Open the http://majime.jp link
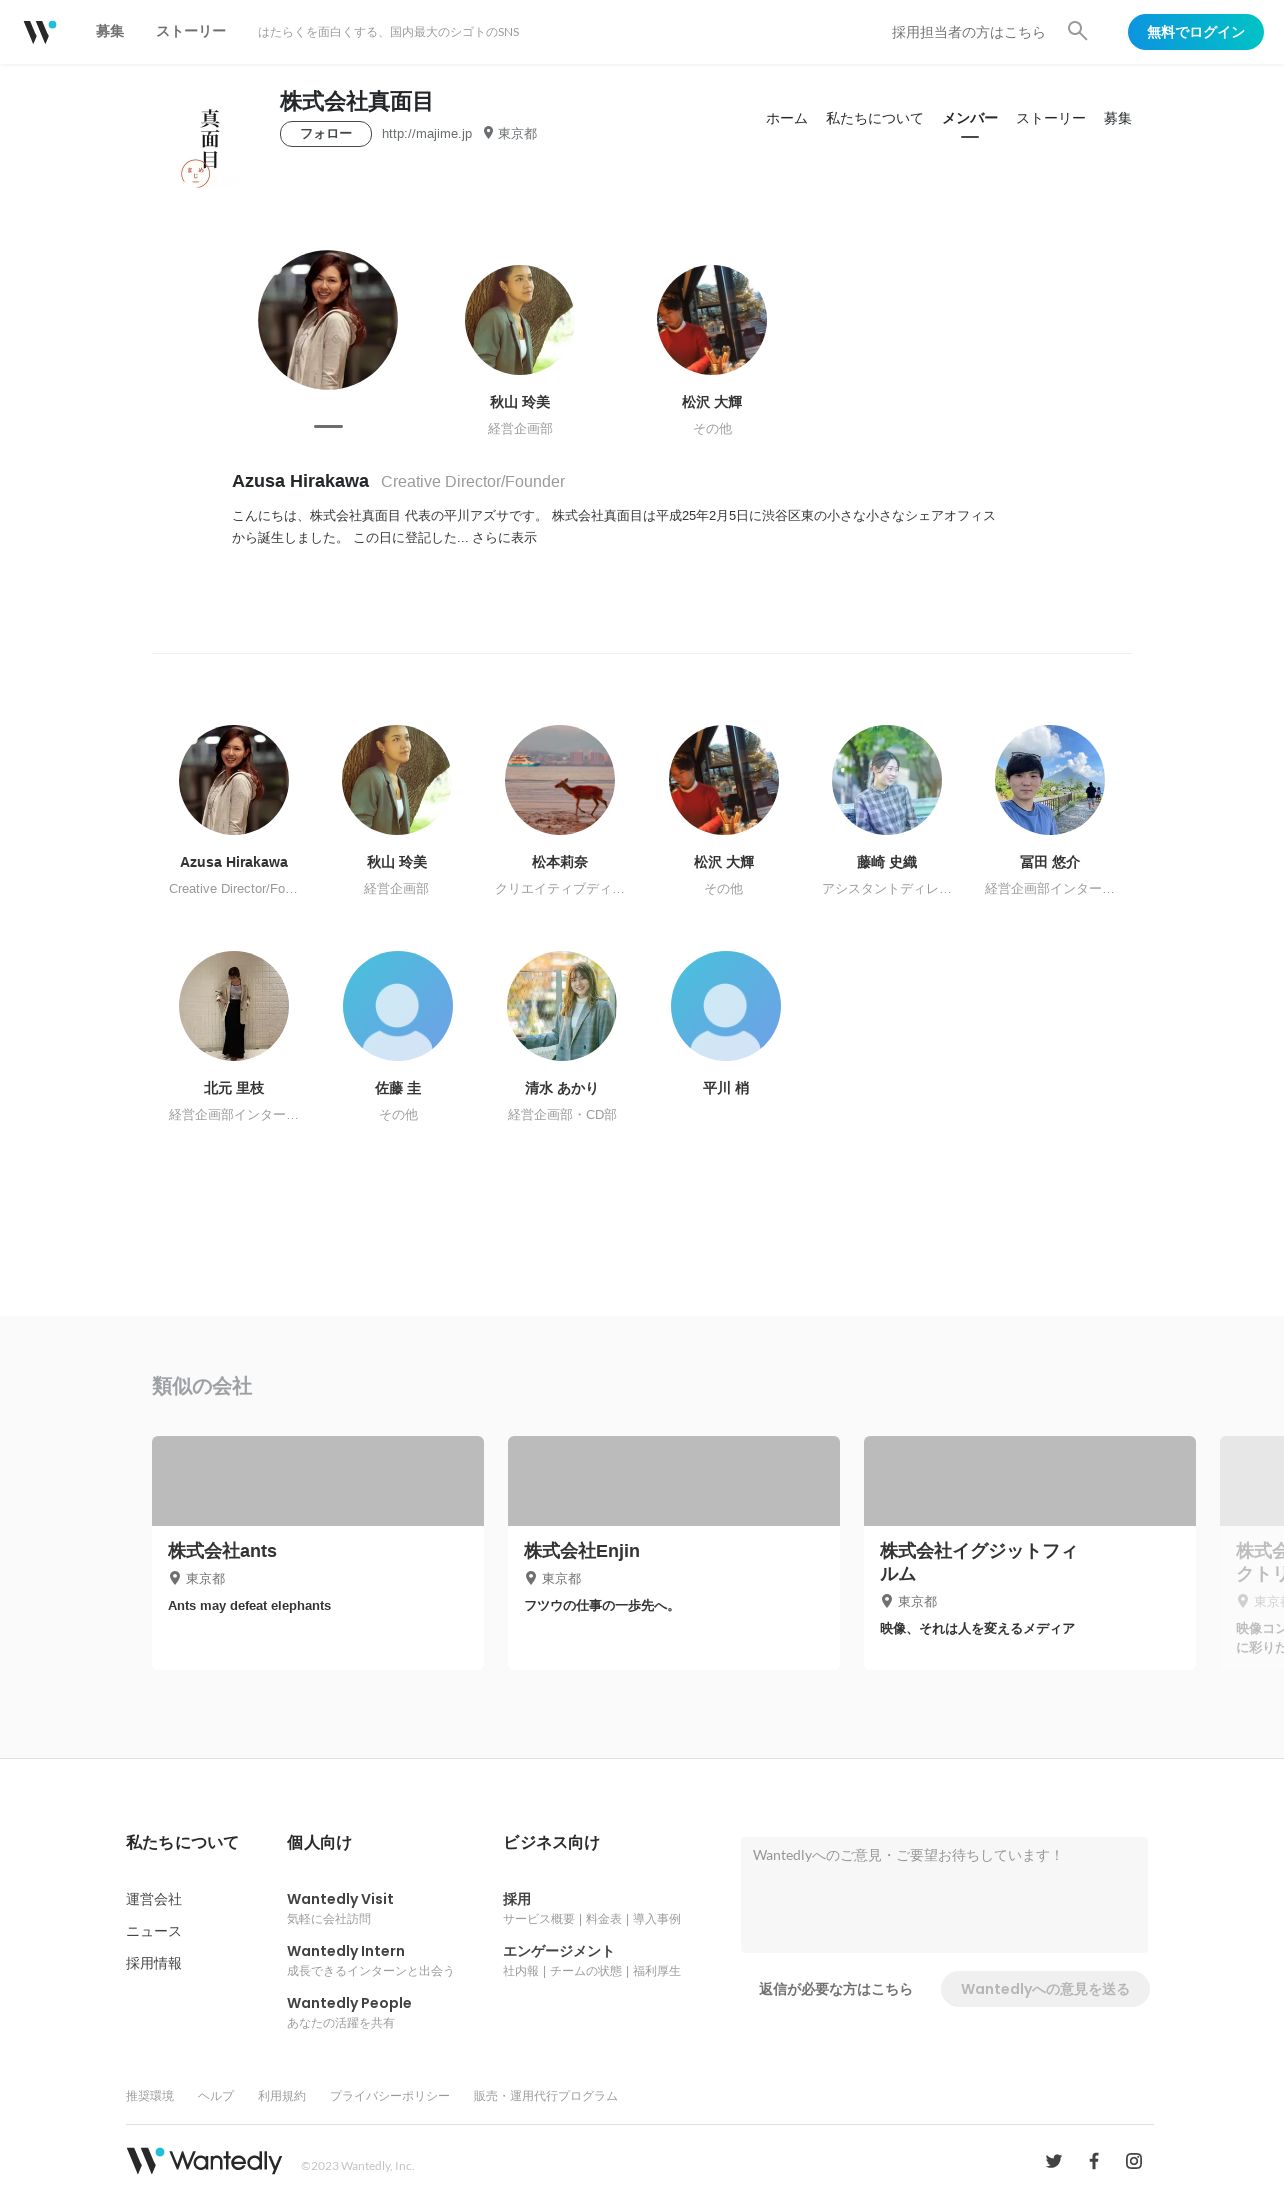Image resolution: width=1284 pixels, height=2197 pixels. 427,134
